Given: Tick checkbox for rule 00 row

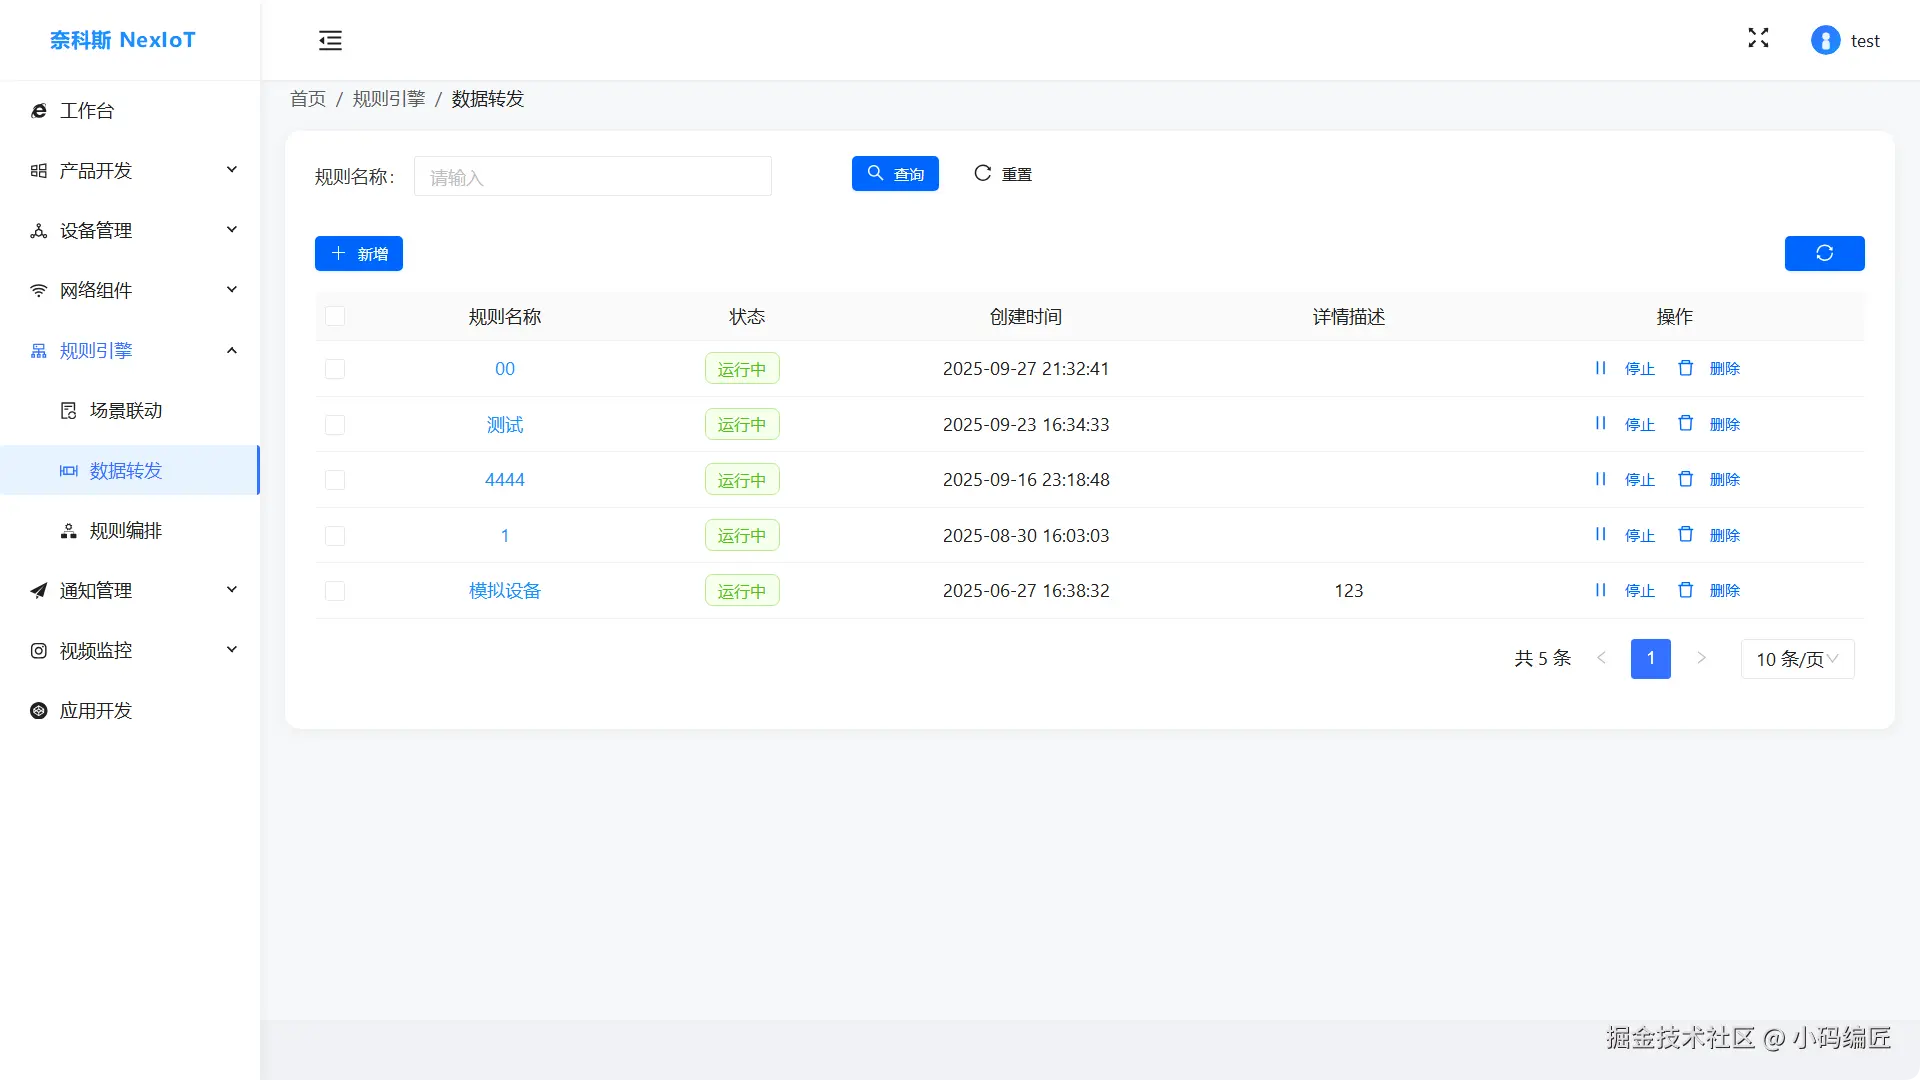Looking at the screenshot, I should (335, 369).
